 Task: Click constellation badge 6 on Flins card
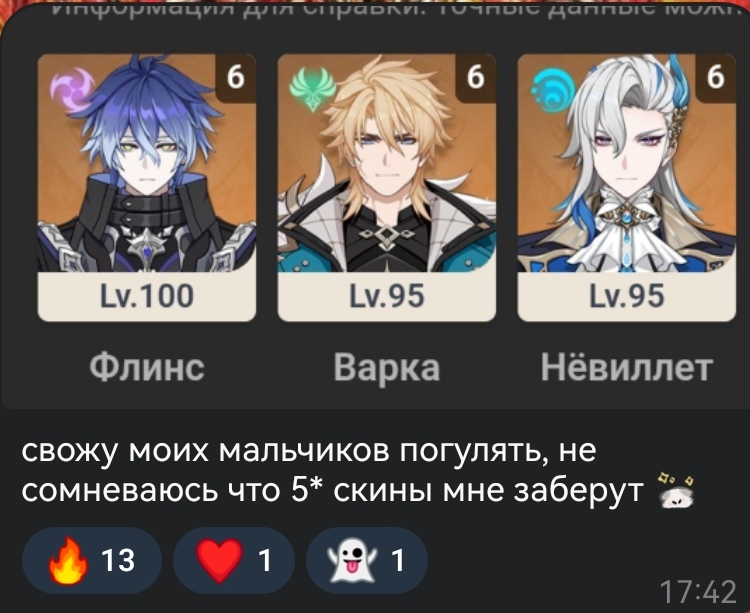coord(235,78)
